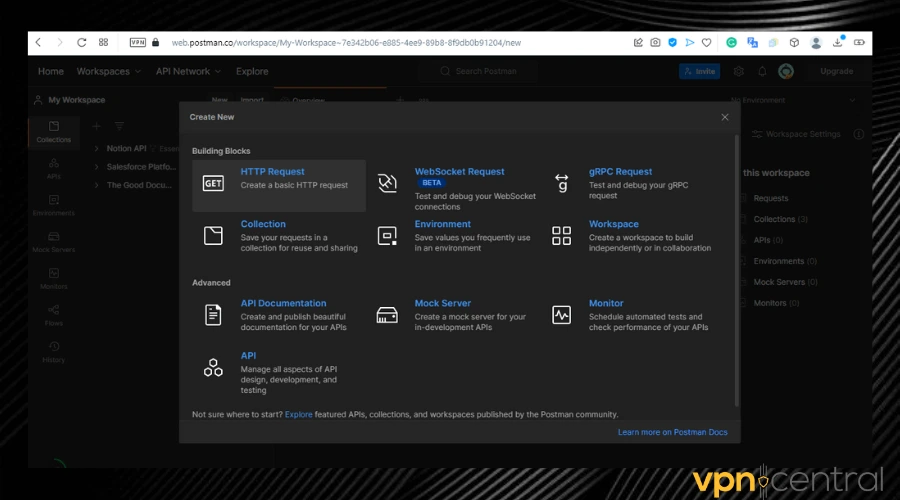Viewport: 900px width, 500px height.
Task: Click the WebSocket Request icon
Action: pos(387,183)
